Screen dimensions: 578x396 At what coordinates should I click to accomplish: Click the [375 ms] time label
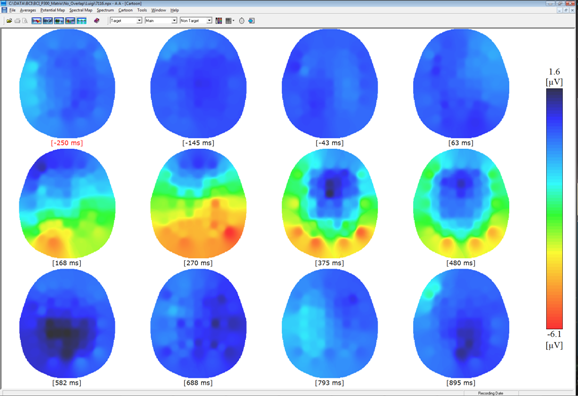(330, 263)
